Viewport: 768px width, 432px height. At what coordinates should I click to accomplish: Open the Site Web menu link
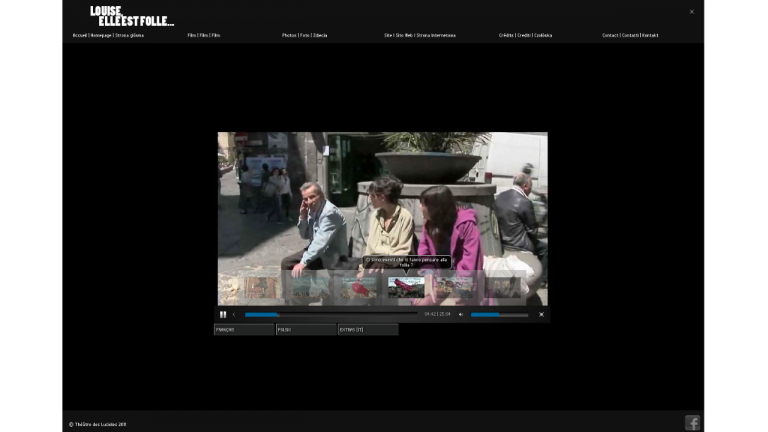pyautogui.click(x=419, y=35)
